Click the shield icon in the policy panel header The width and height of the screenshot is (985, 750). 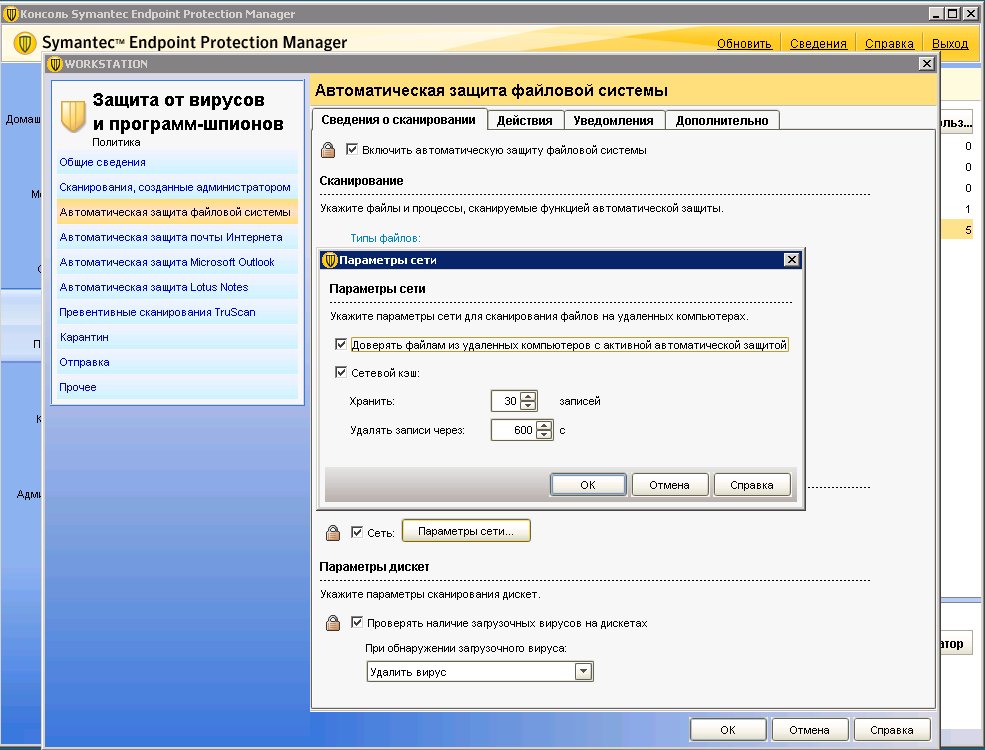73,116
